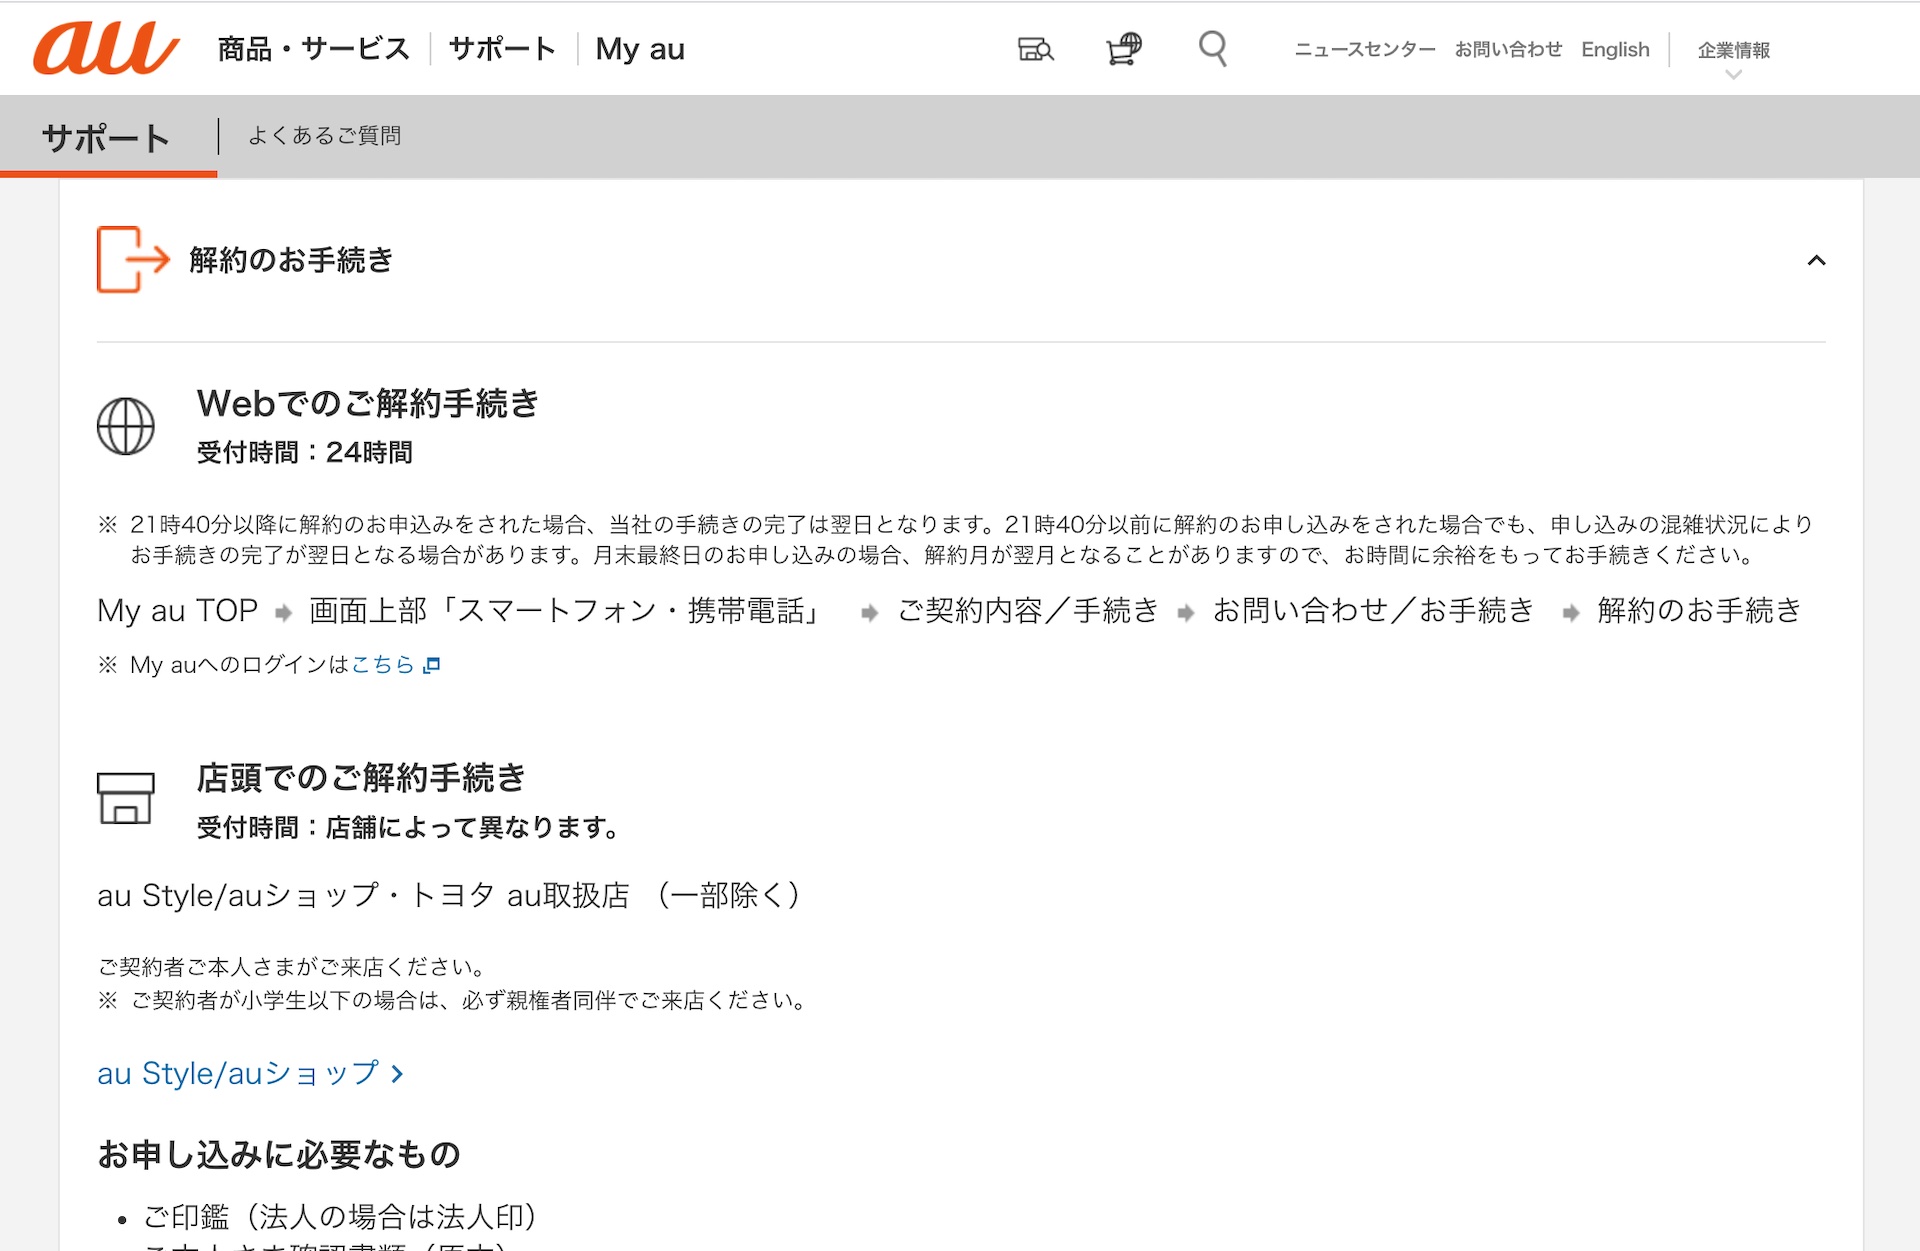1920x1251 pixels.
Task: Open ニュースセンター link
Action: tap(1364, 49)
